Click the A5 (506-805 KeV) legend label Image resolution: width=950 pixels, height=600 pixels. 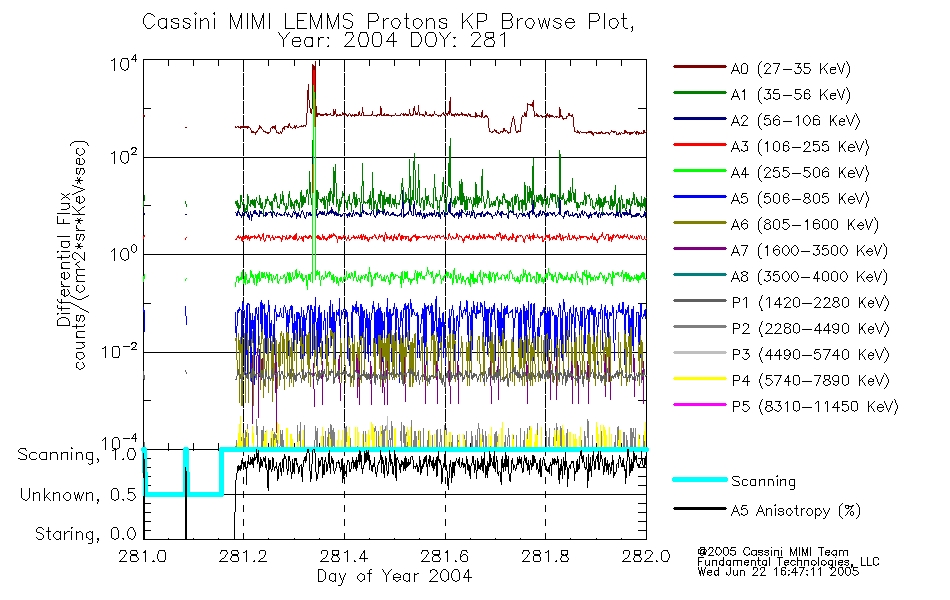tap(799, 199)
